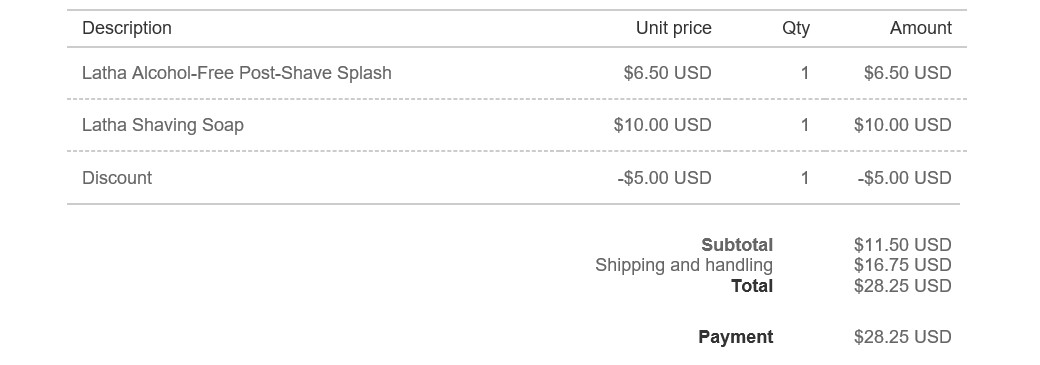Click the $11.50 USD subtotal value
Screen dimensions: 1040x365
[903, 245]
